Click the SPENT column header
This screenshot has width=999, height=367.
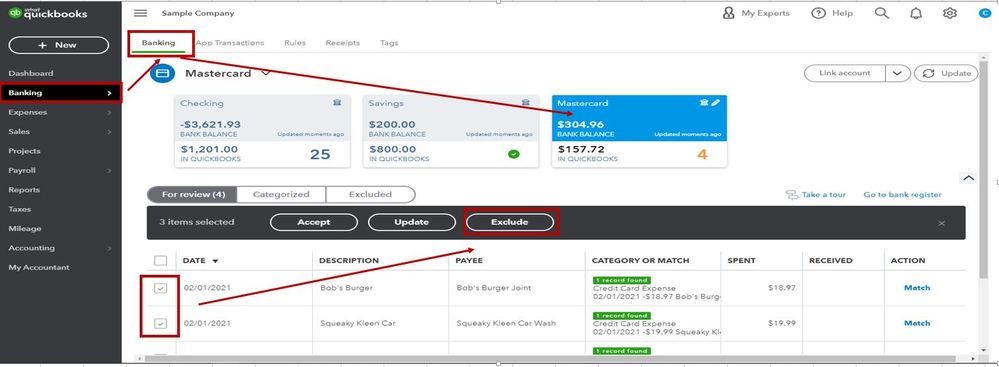[742, 261]
